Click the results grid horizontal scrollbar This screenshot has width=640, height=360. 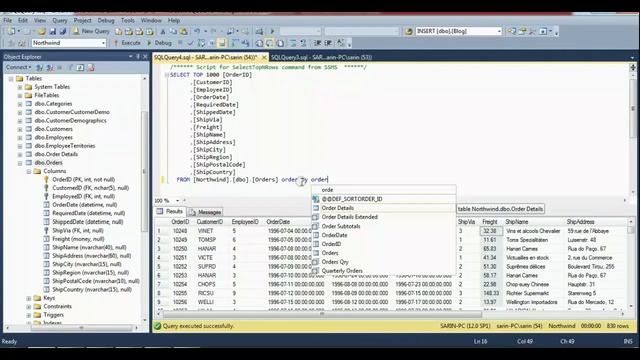[322, 314]
